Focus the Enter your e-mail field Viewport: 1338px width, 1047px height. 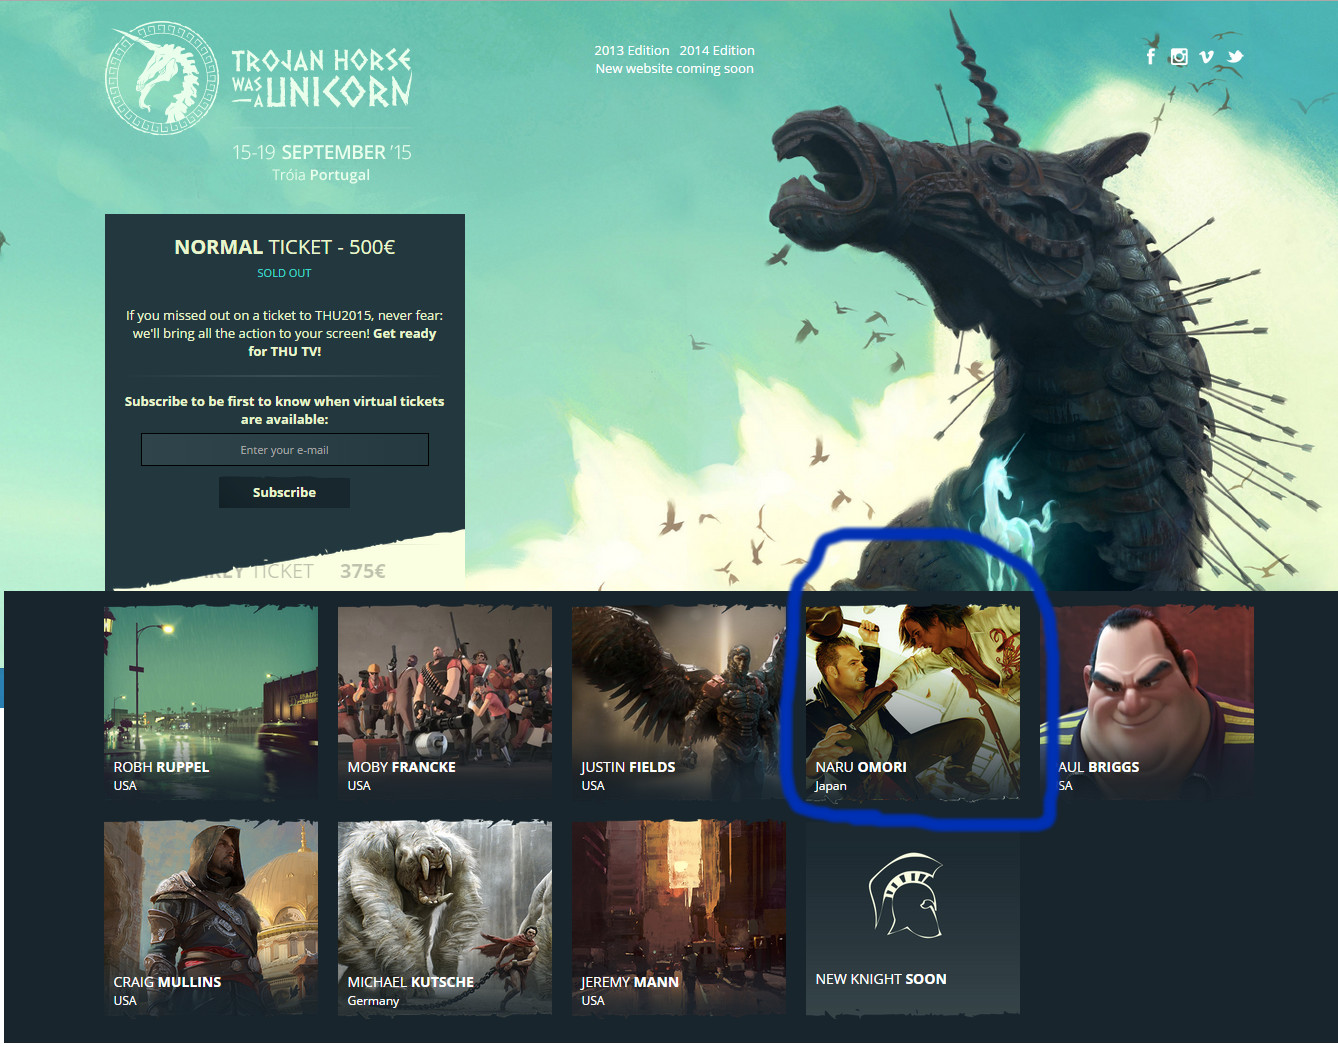(x=285, y=450)
